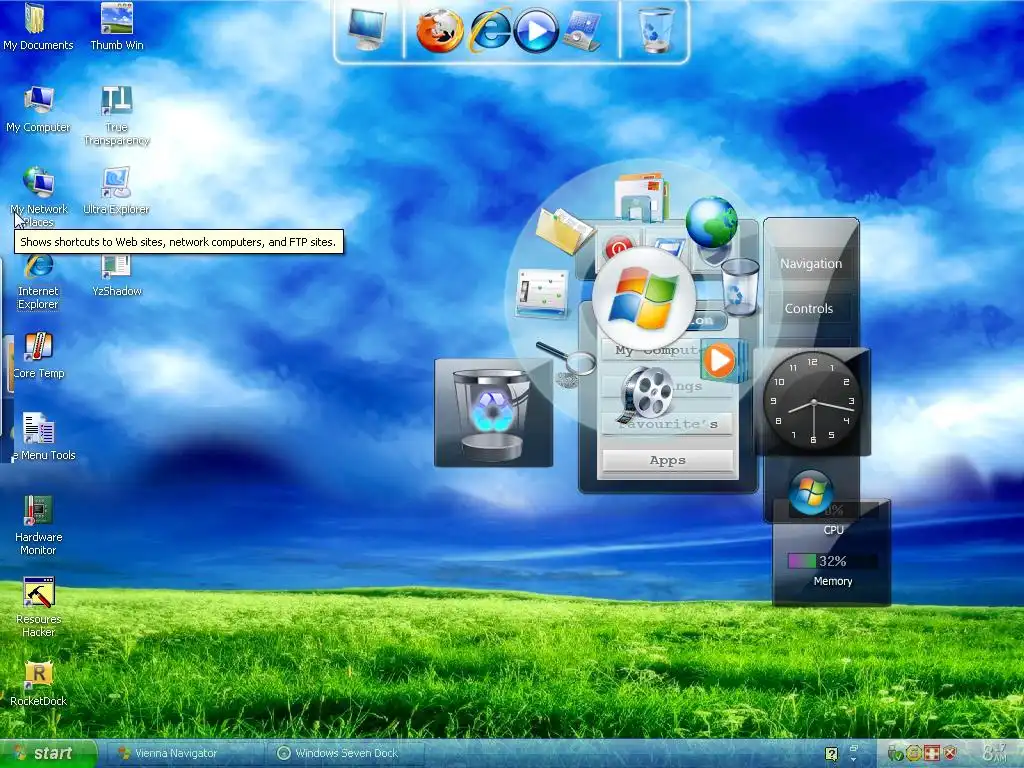Image resolution: width=1024 pixels, height=768 pixels.
Task: Select the My Computer desktop icon
Action: pos(39,108)
